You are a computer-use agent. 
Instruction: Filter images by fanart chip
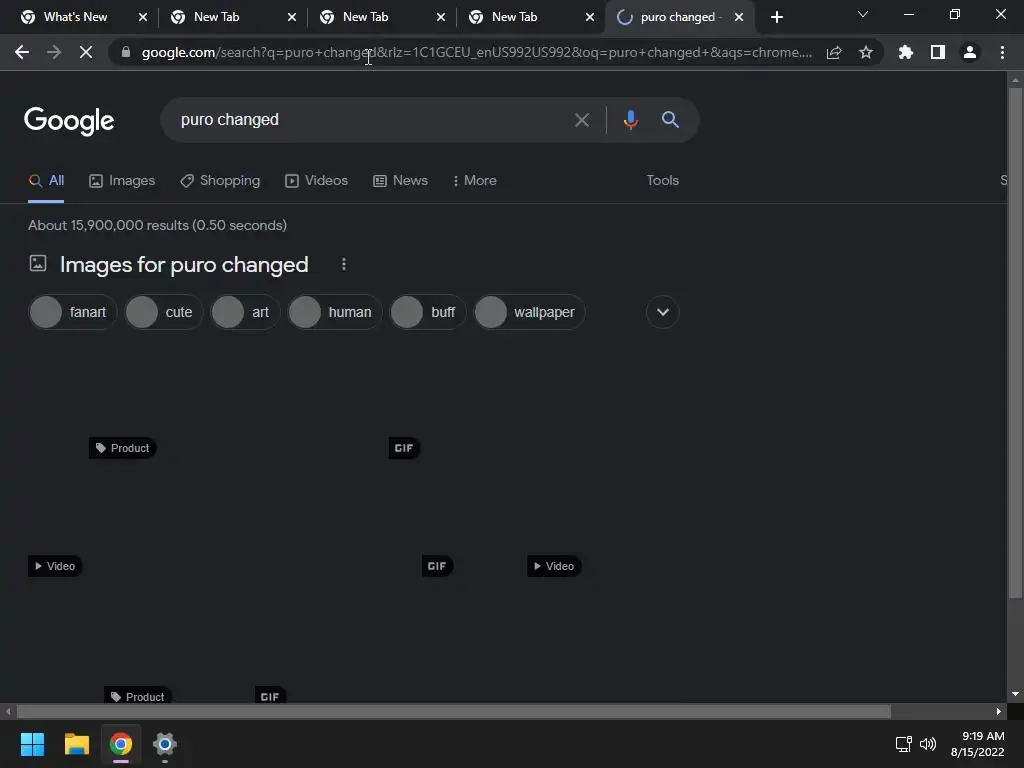72,312
